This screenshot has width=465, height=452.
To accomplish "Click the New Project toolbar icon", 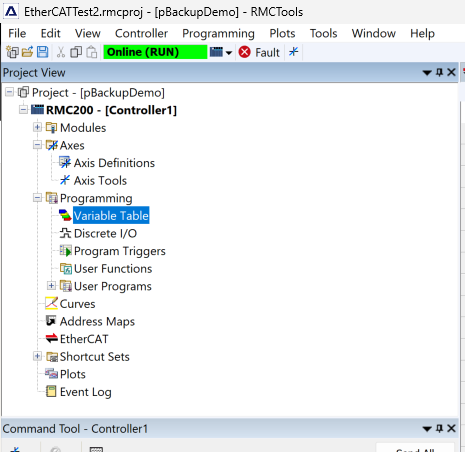I will [x=12, y=52].
